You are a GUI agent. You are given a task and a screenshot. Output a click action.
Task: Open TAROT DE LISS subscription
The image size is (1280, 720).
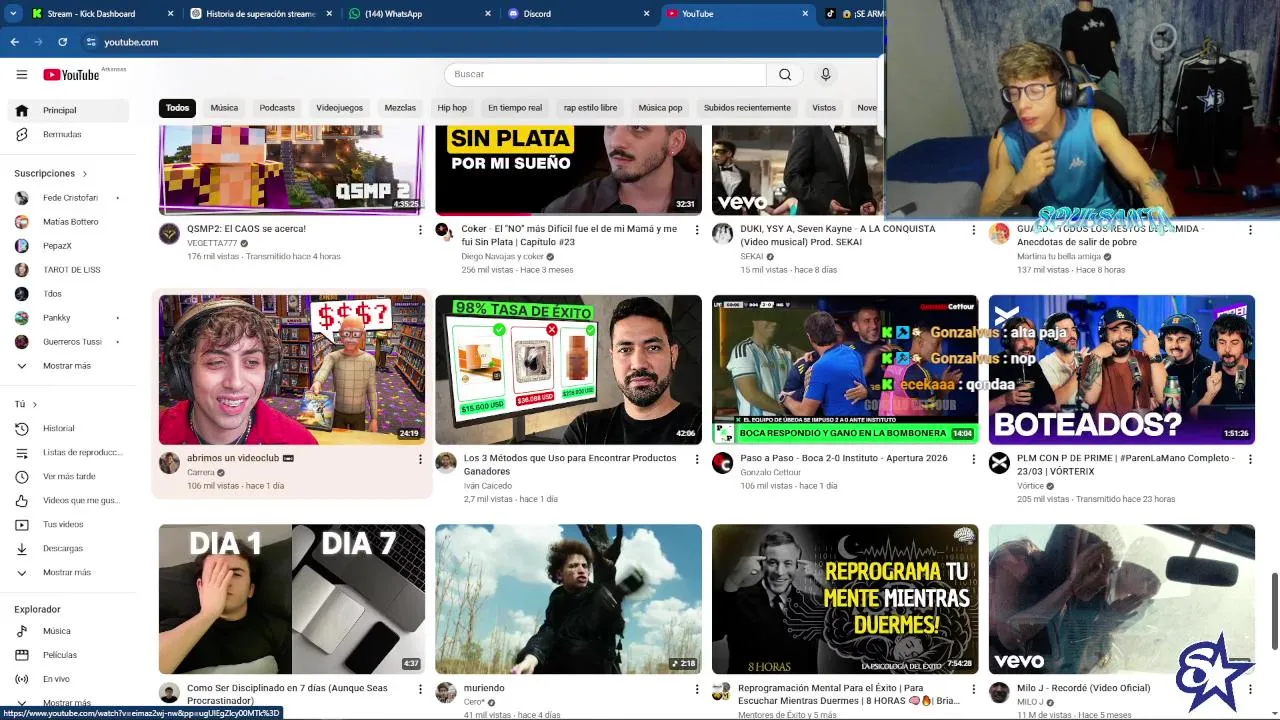point(70,270)
